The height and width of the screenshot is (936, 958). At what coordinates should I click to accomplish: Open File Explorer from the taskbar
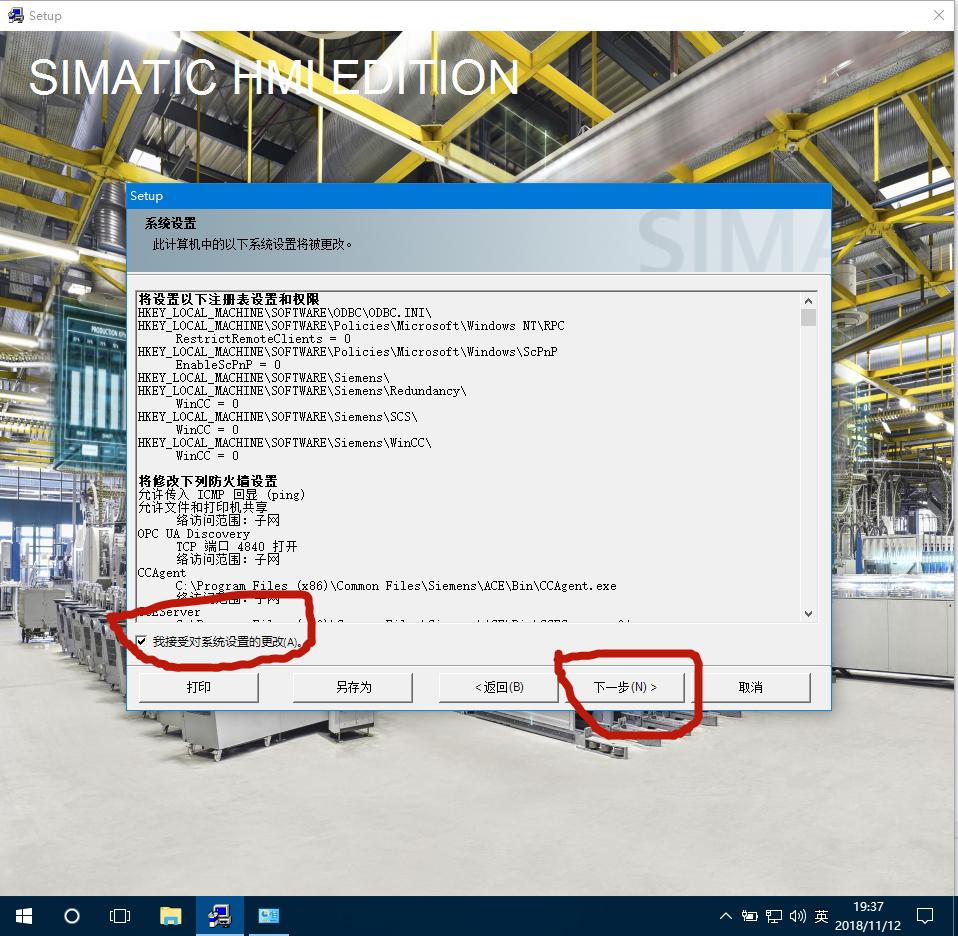(170, 914)
